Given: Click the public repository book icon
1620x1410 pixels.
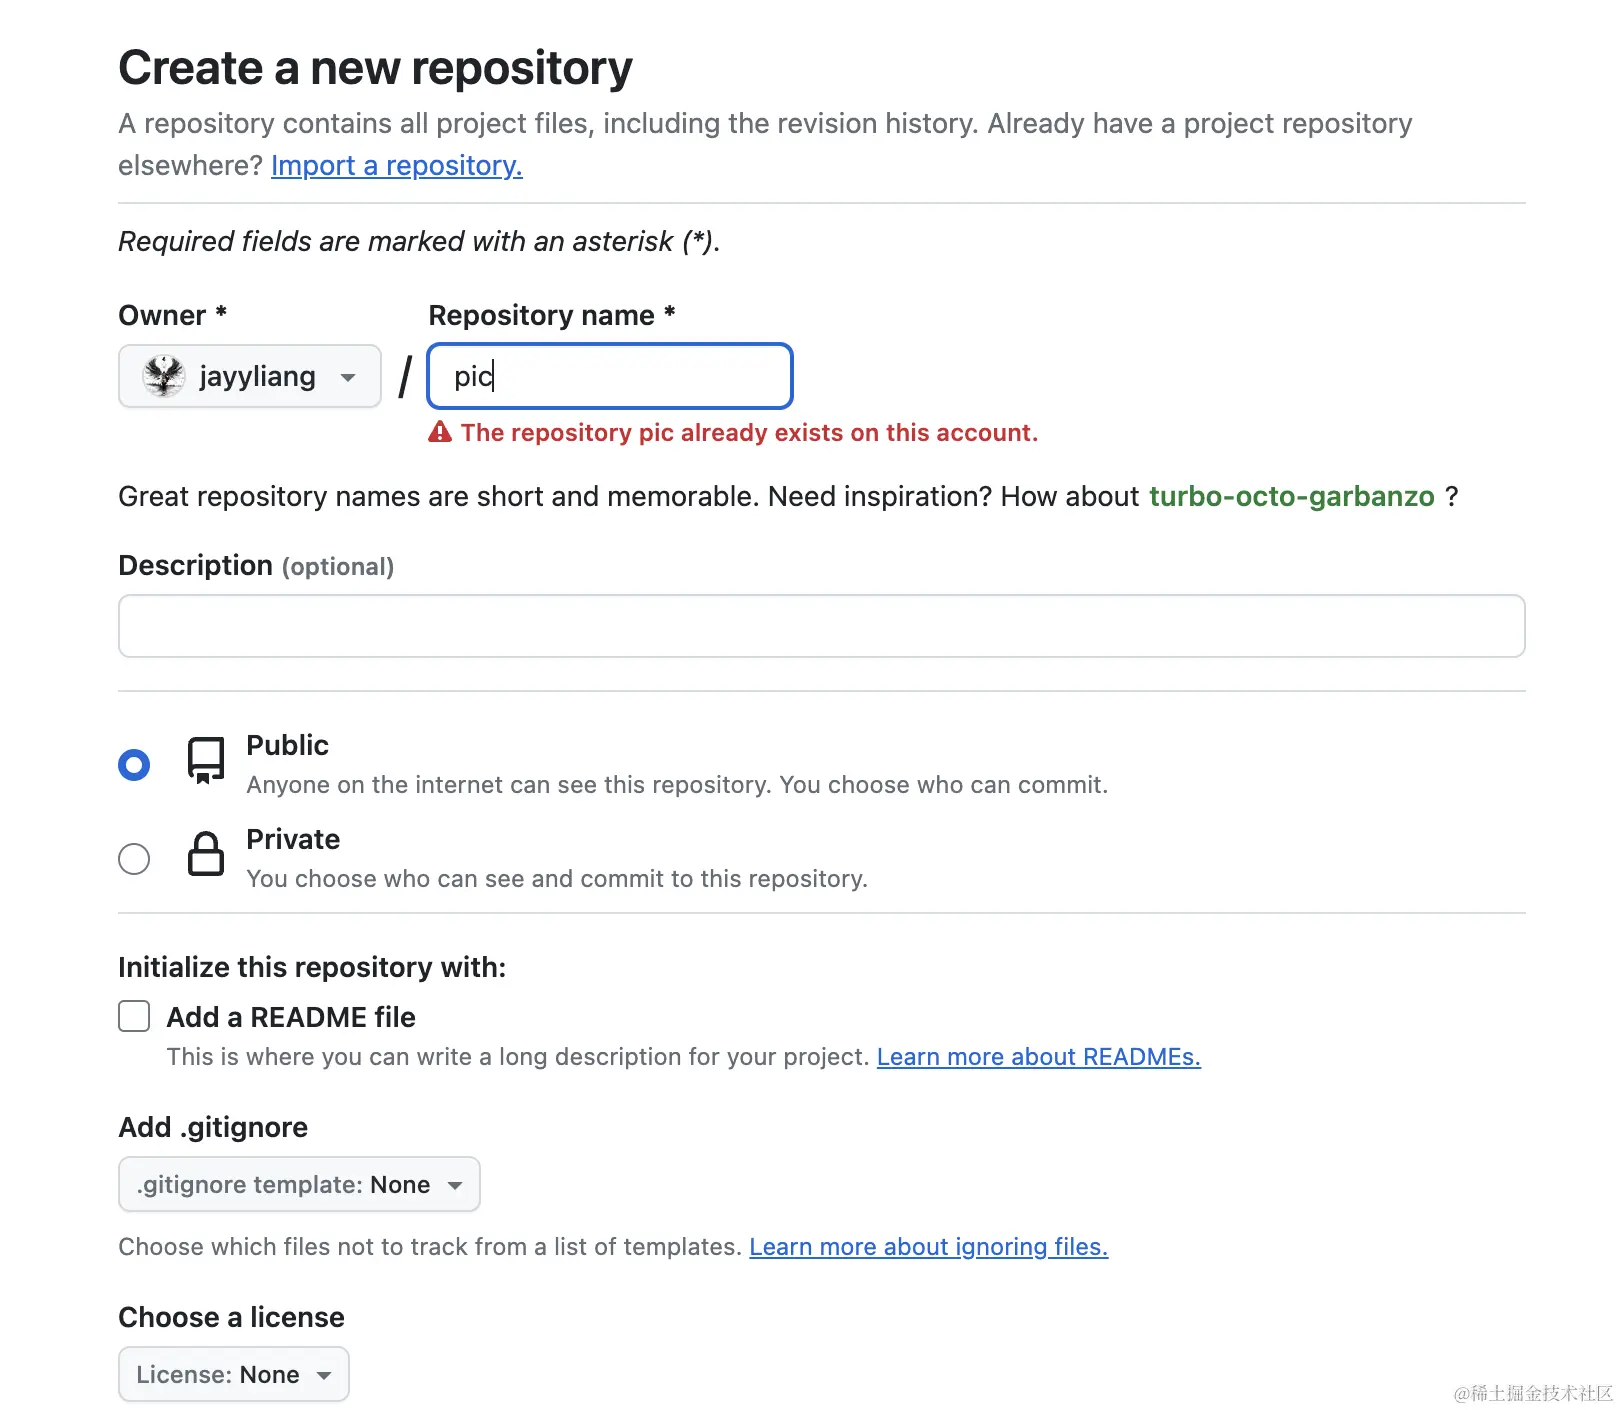Looking at the screenshot, I should tap(206, 761).
